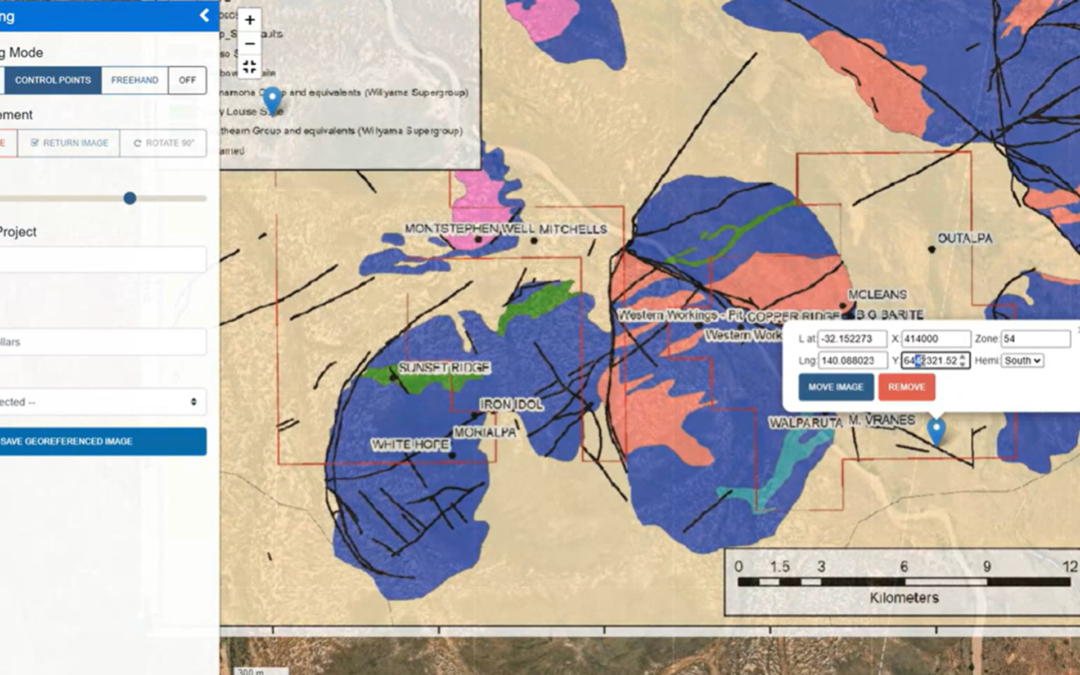This screenshot has height=675, width=1080.
Task: Open the Hemi South dropdown
Action: (x=1021, y=361)
